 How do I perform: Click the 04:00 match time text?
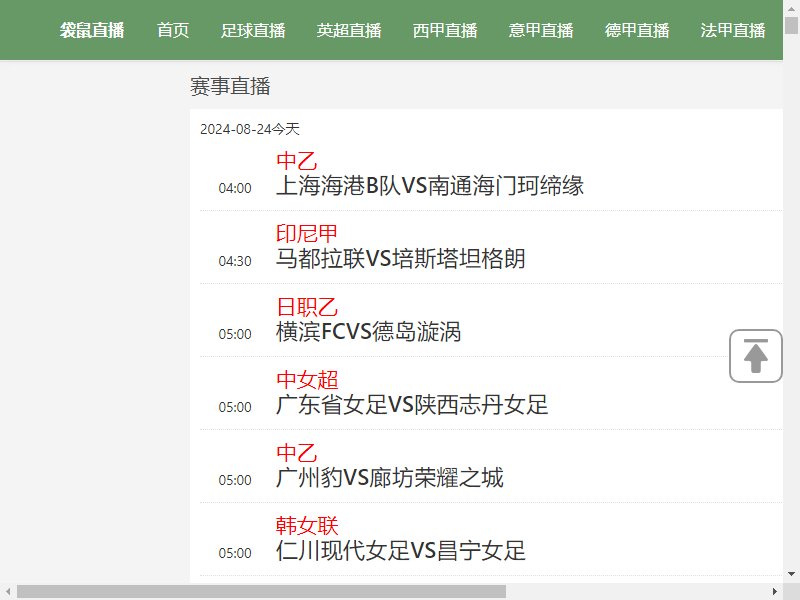pos(235,188)
